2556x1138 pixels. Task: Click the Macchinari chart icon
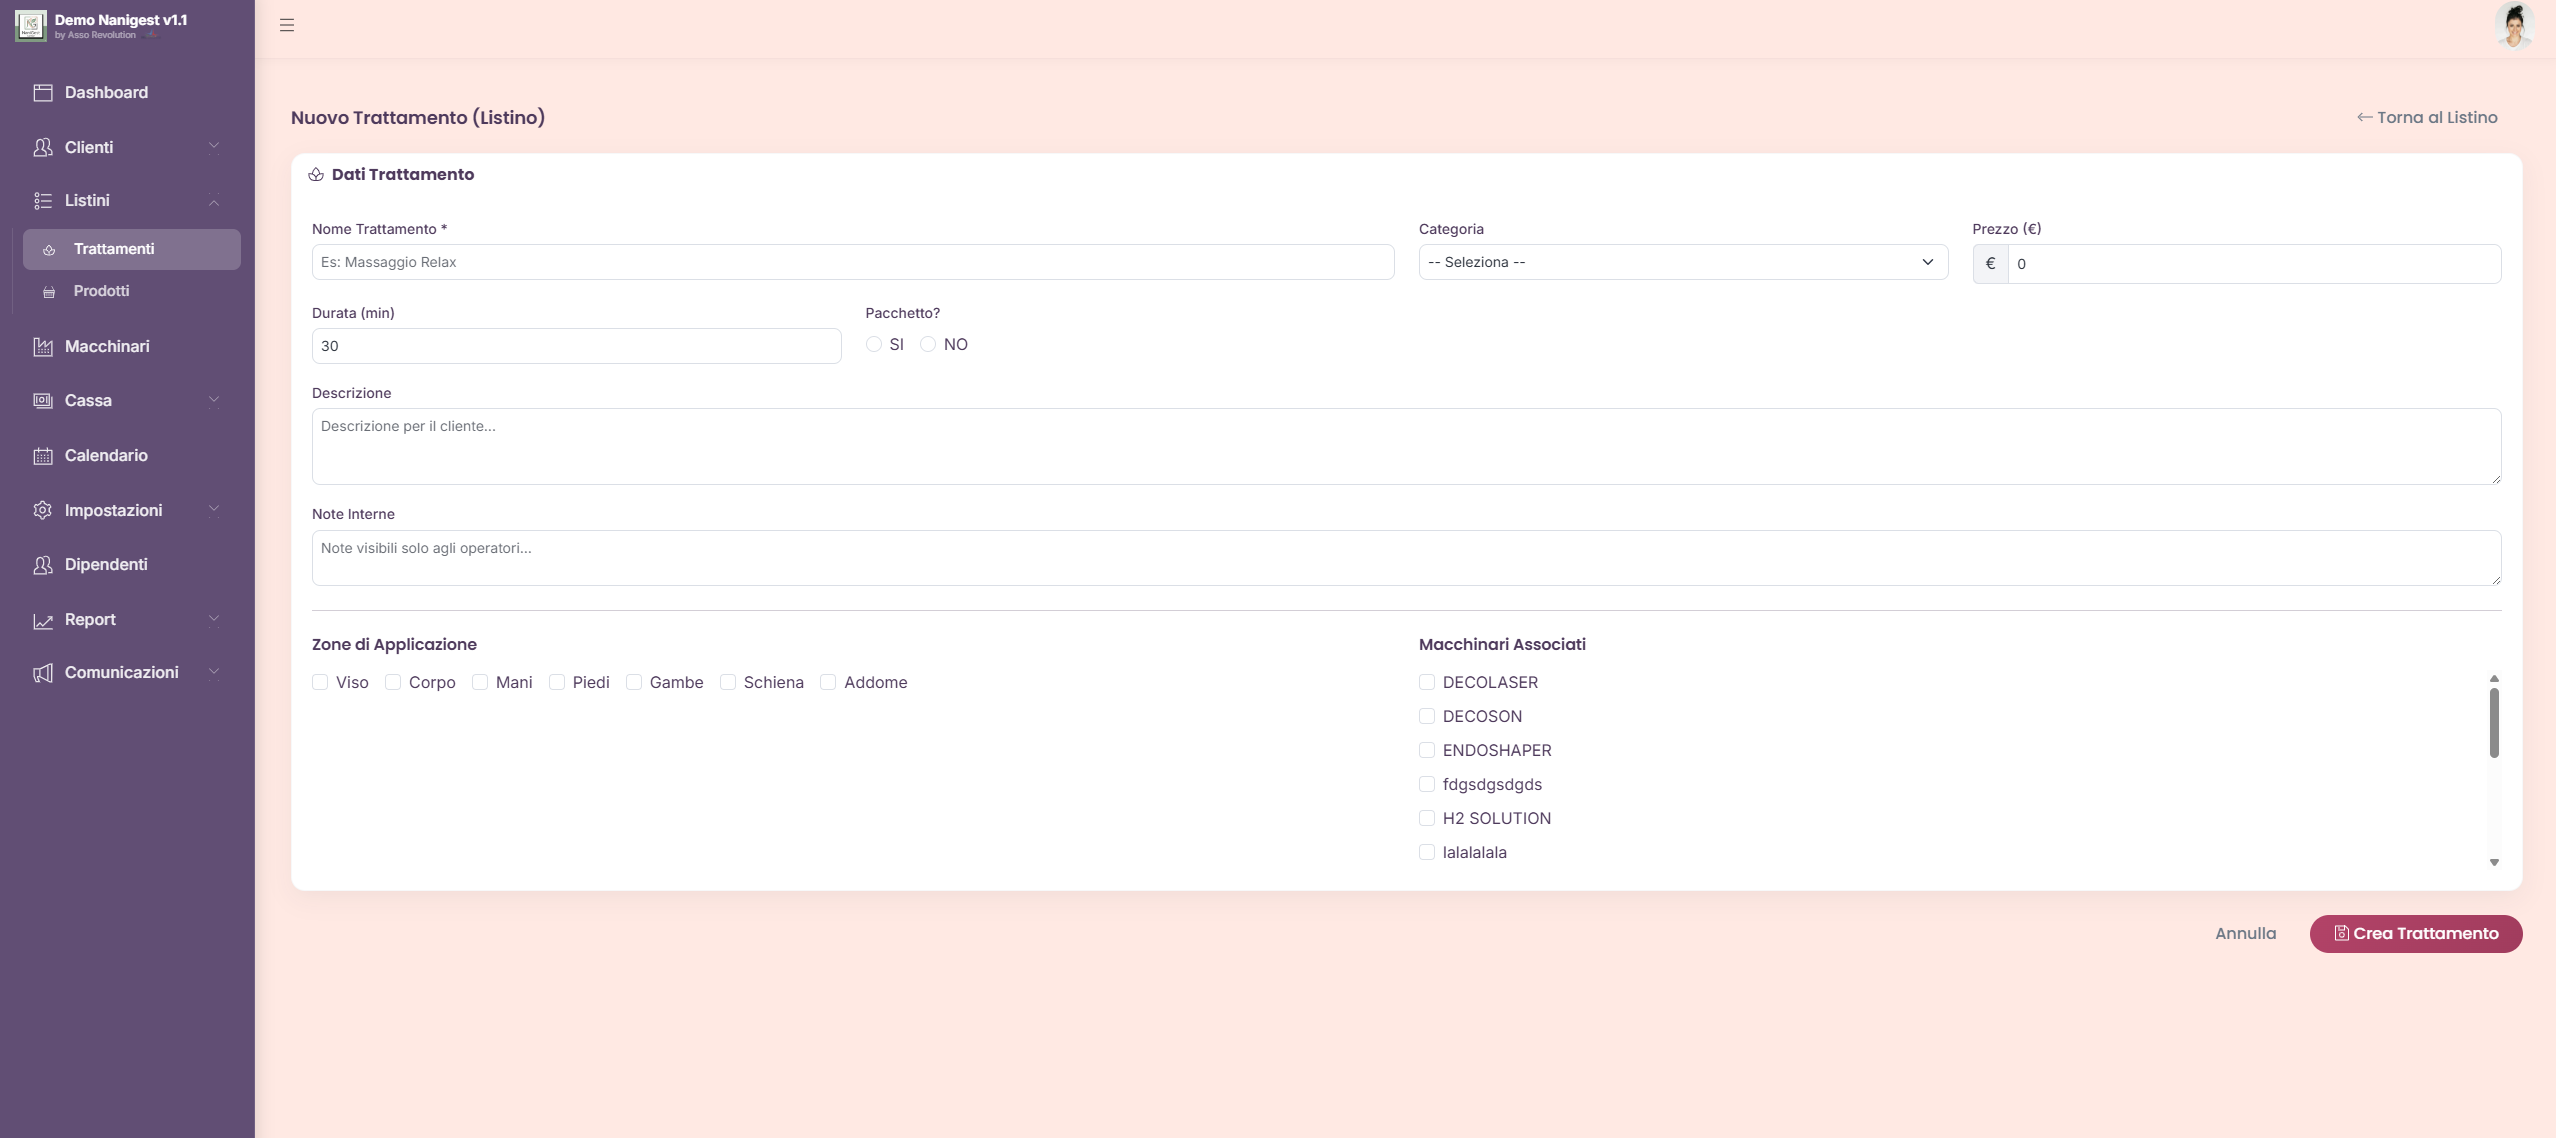[43, 347]
